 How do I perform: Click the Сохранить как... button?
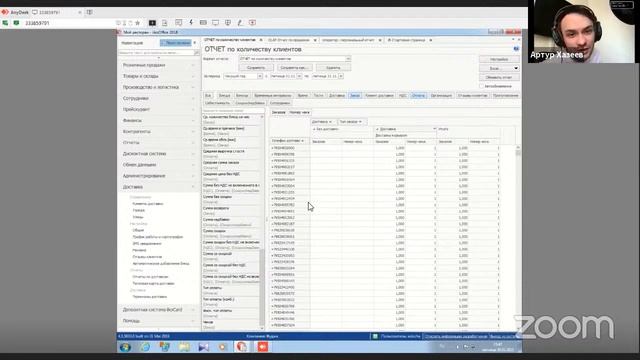pos(294,68)
